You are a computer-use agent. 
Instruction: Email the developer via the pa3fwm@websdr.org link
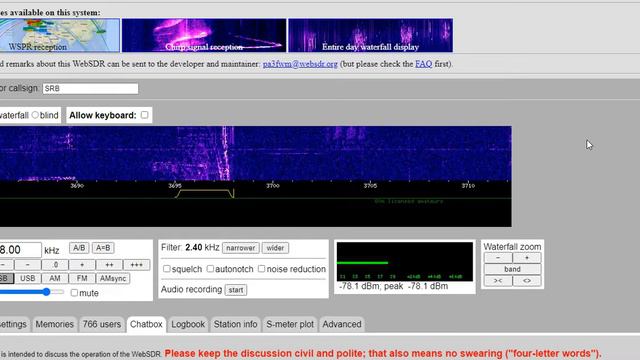coord(300,64)
